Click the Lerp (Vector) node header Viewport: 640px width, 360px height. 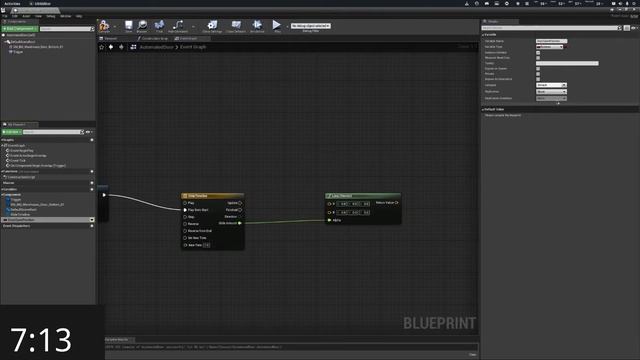tap(363, 196)
